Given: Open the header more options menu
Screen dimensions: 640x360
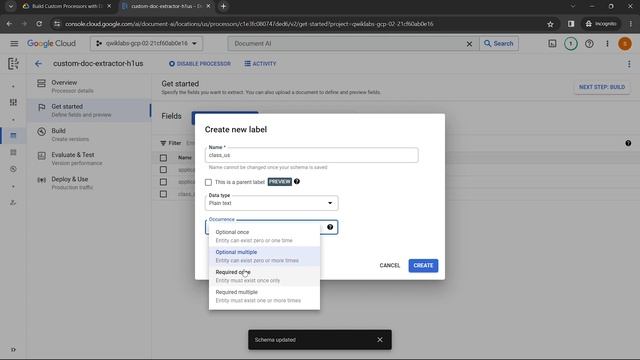Looking at the screenshot, I should 607,44.
